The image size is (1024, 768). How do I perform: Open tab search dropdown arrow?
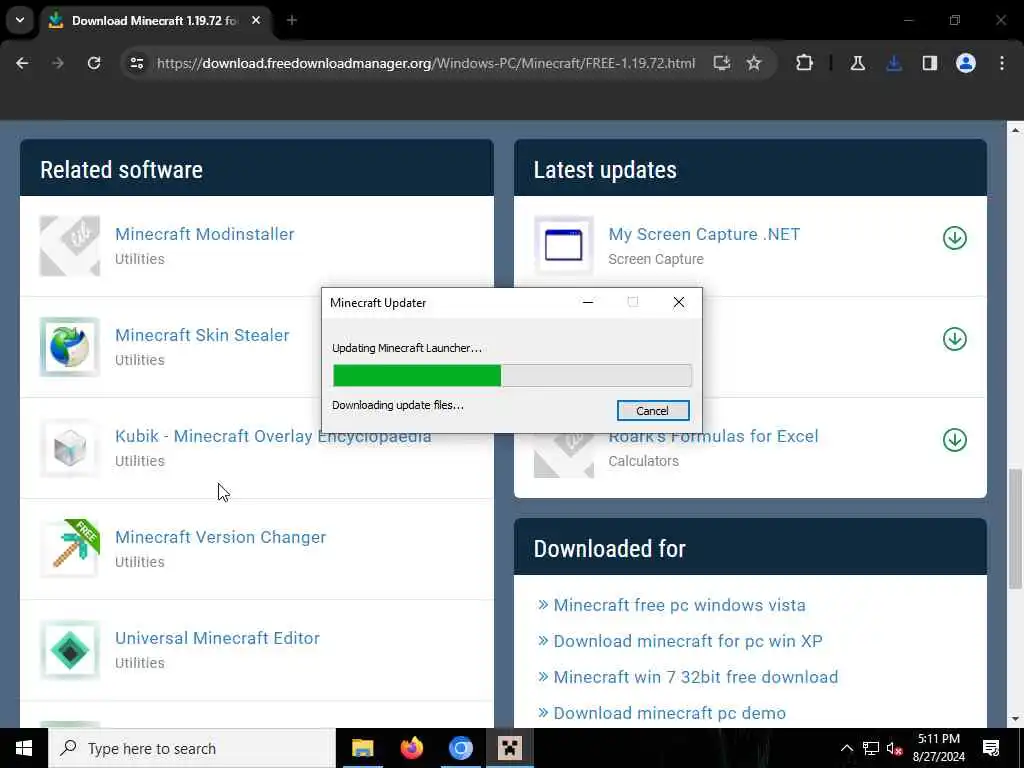click(x=20, y=20)
